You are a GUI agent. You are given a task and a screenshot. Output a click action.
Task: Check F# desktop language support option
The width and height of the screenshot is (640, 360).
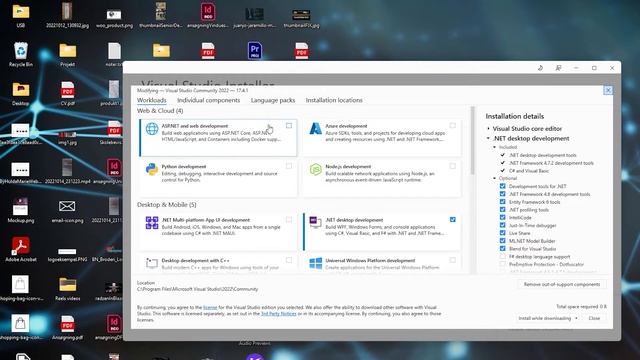502,256
